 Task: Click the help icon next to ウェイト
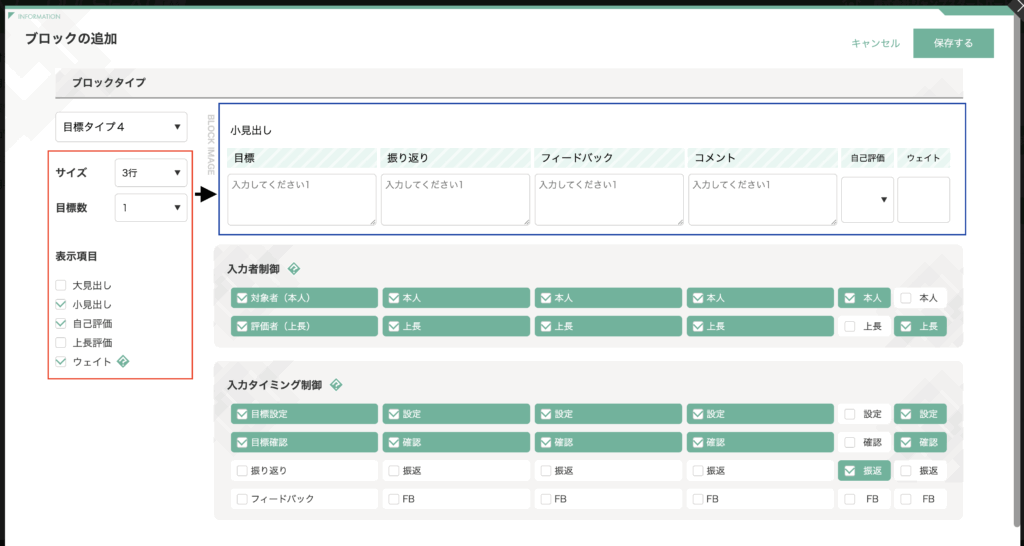coord(122,362)
